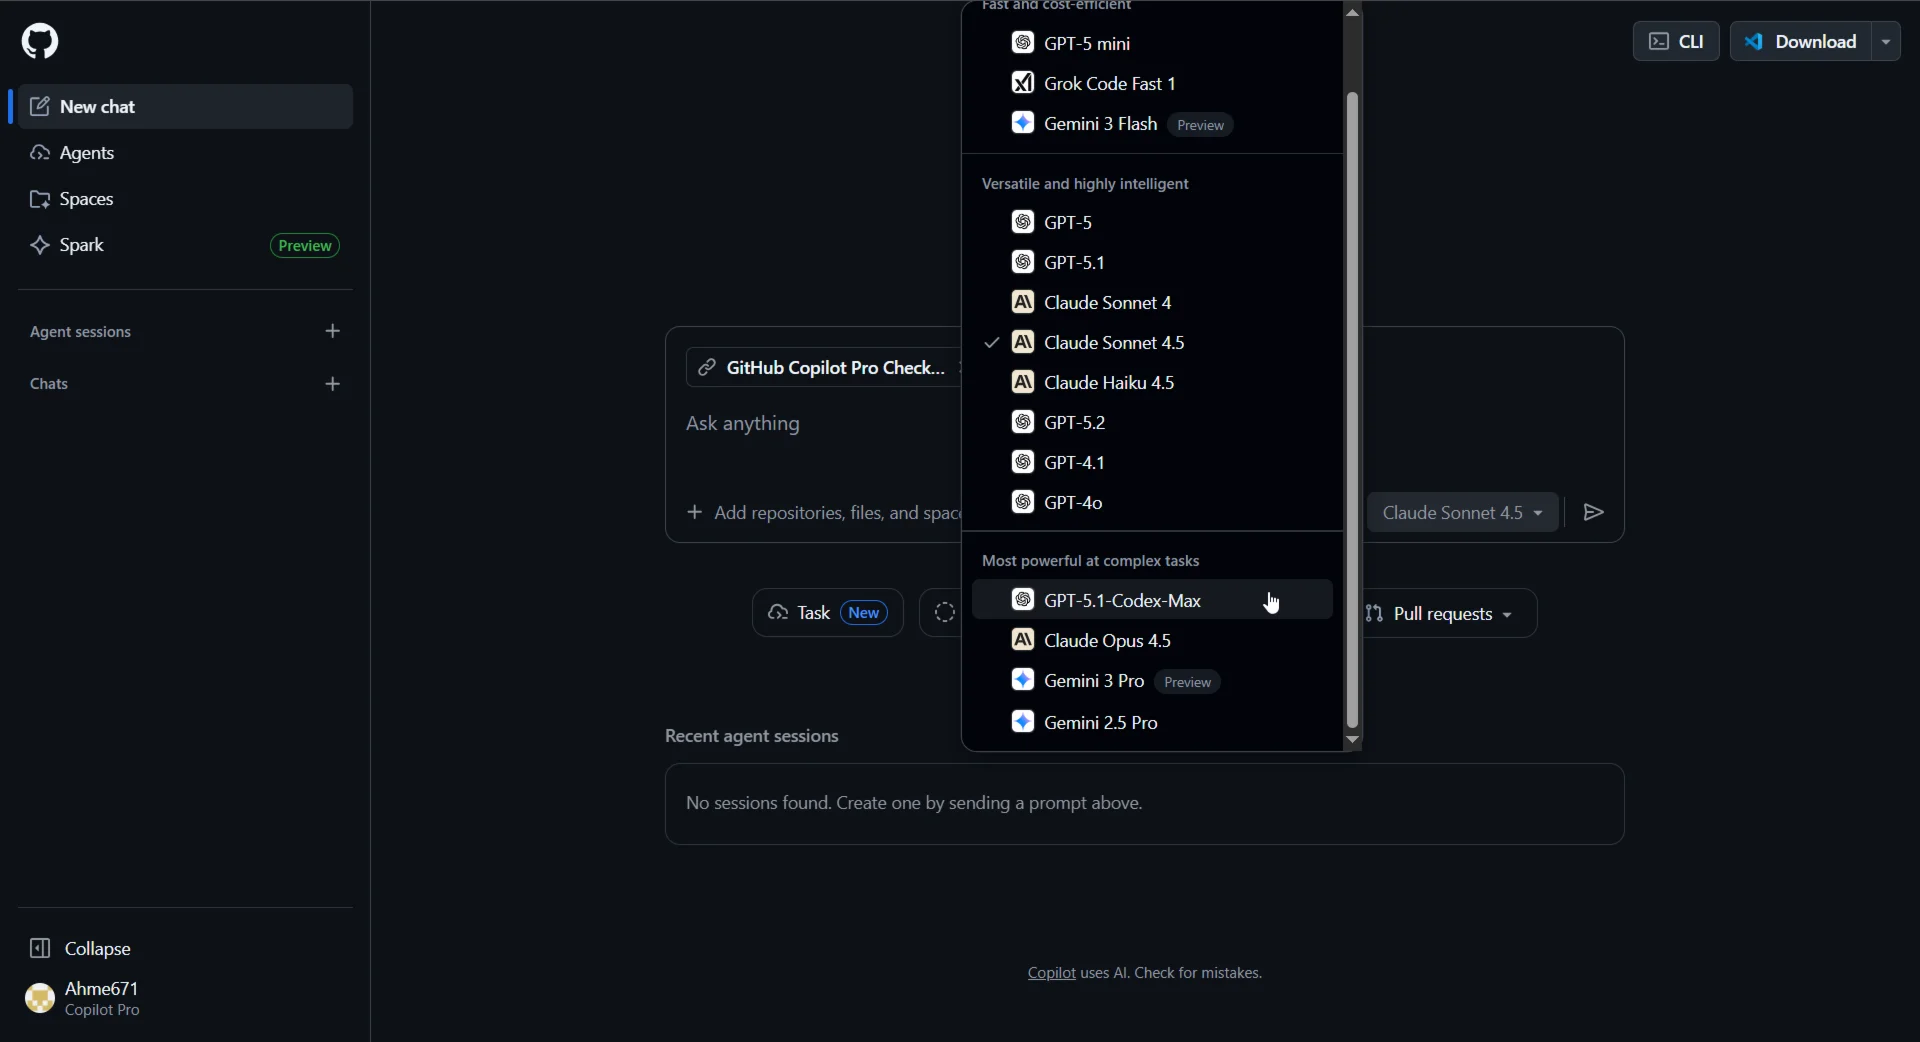
Task: Pick the GPT-5 model
Action: 1152,222
